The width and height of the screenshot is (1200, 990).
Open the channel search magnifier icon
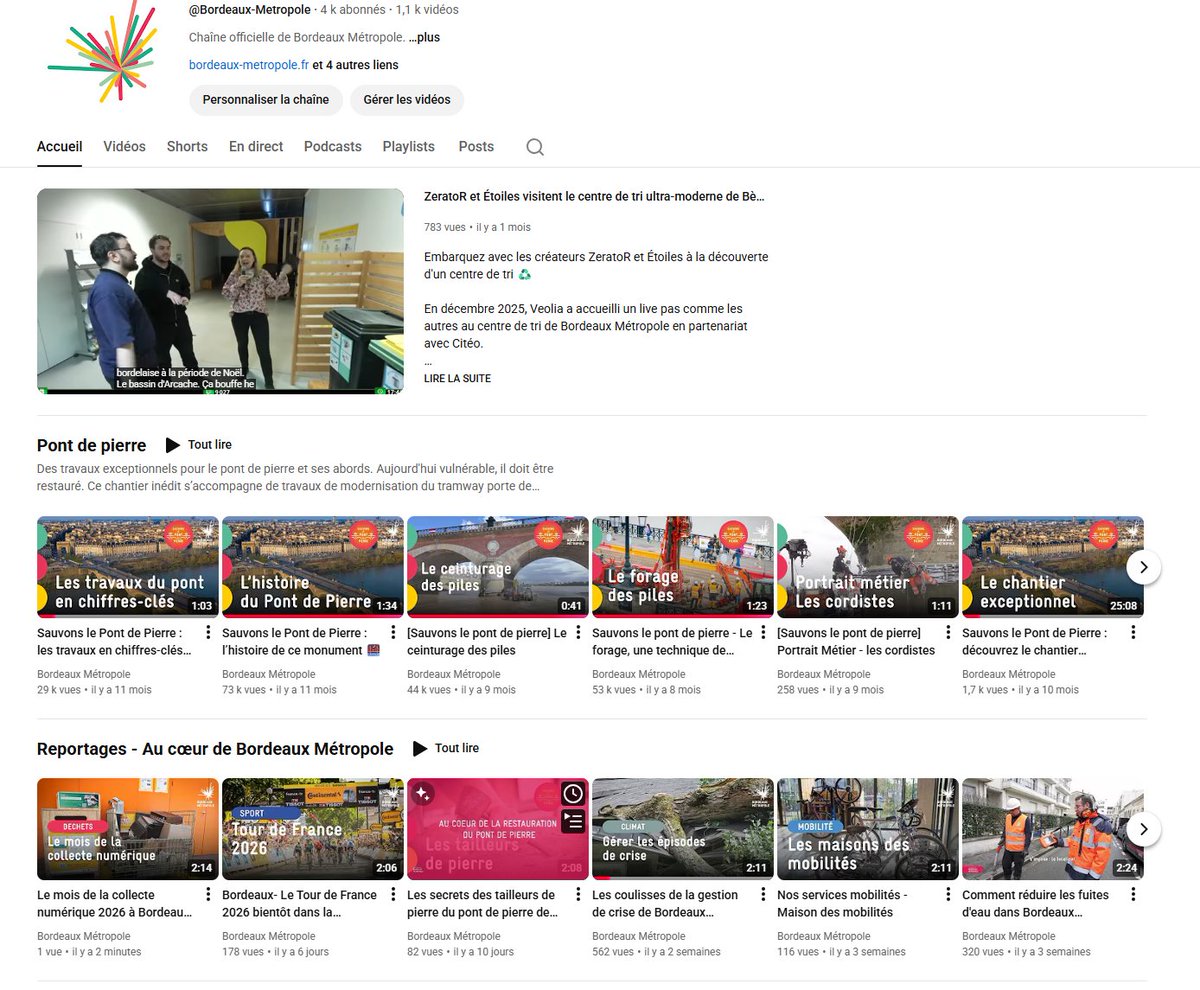click(x=535, y=147)
